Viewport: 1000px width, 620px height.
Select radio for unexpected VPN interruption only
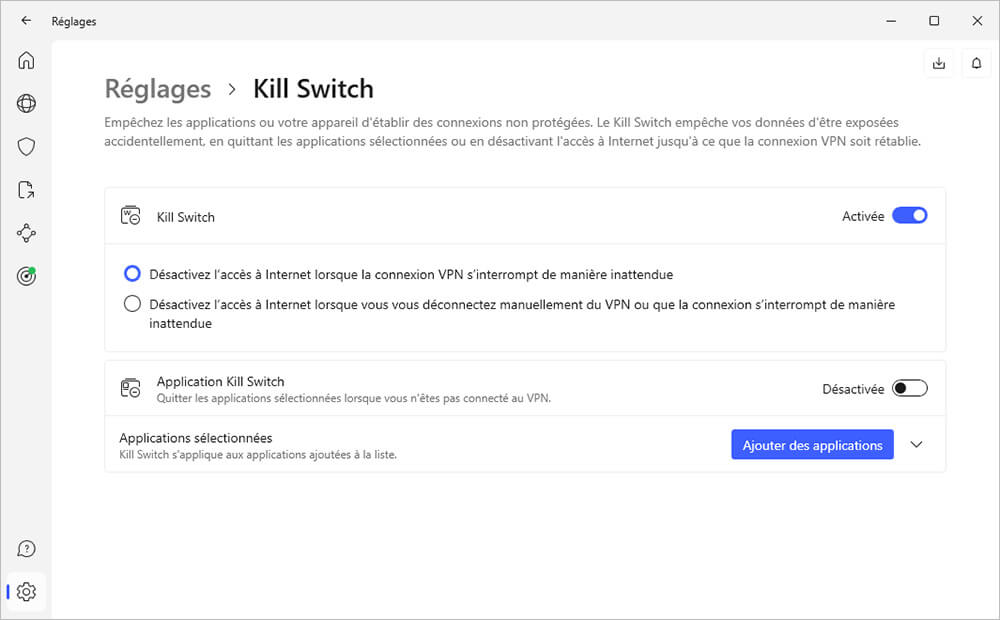pyautogui.click(x=132, y=274)
